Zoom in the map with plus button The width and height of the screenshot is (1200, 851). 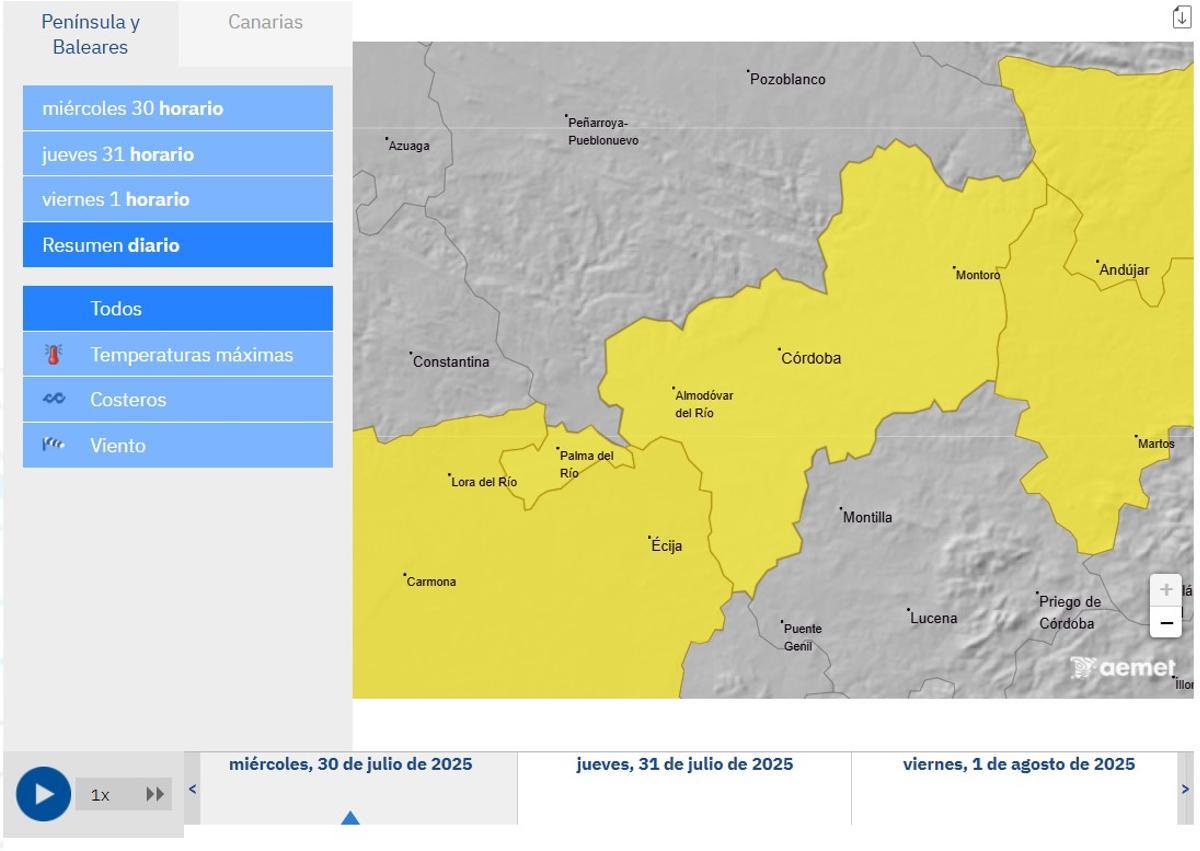(1166, 590)
